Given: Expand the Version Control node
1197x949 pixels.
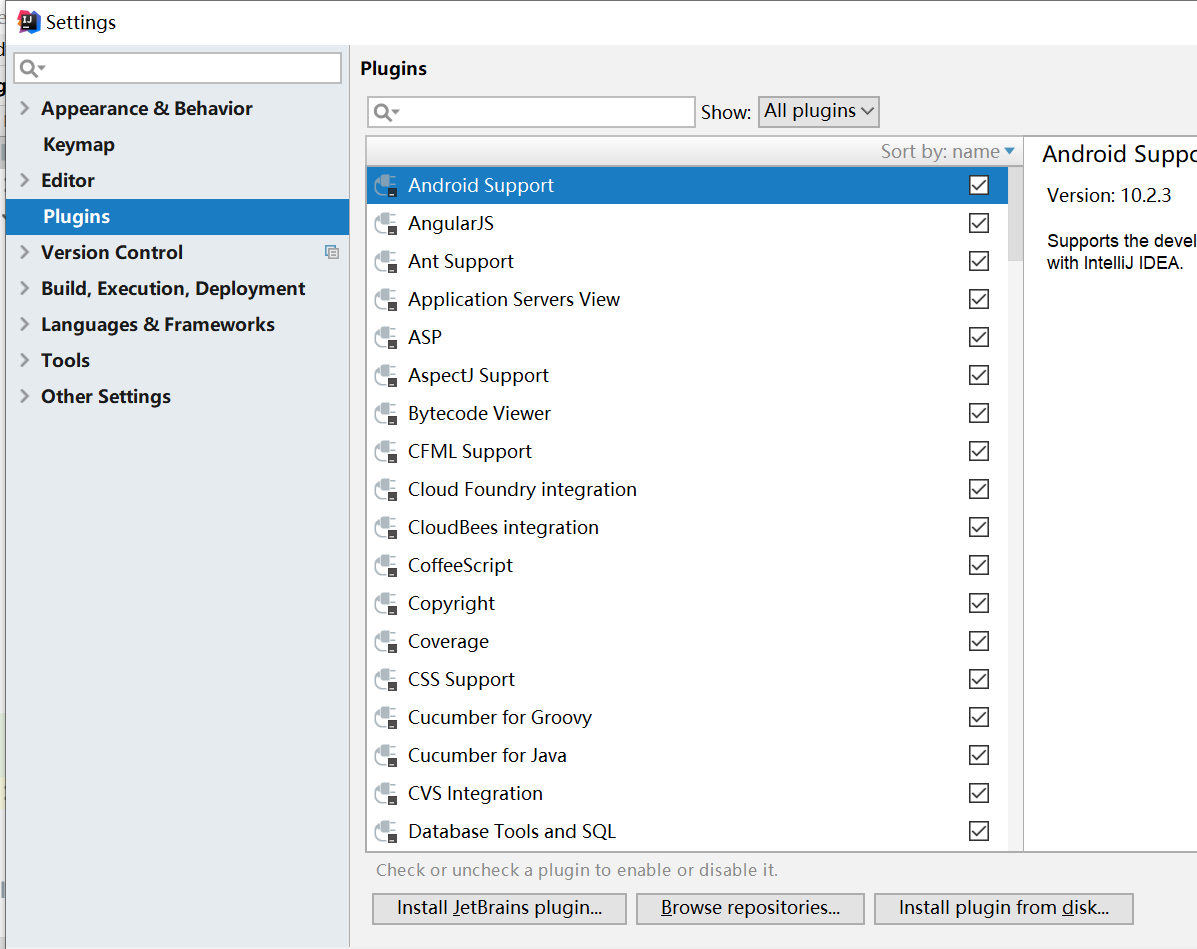Looking at the screenshot, I should 24,251.
